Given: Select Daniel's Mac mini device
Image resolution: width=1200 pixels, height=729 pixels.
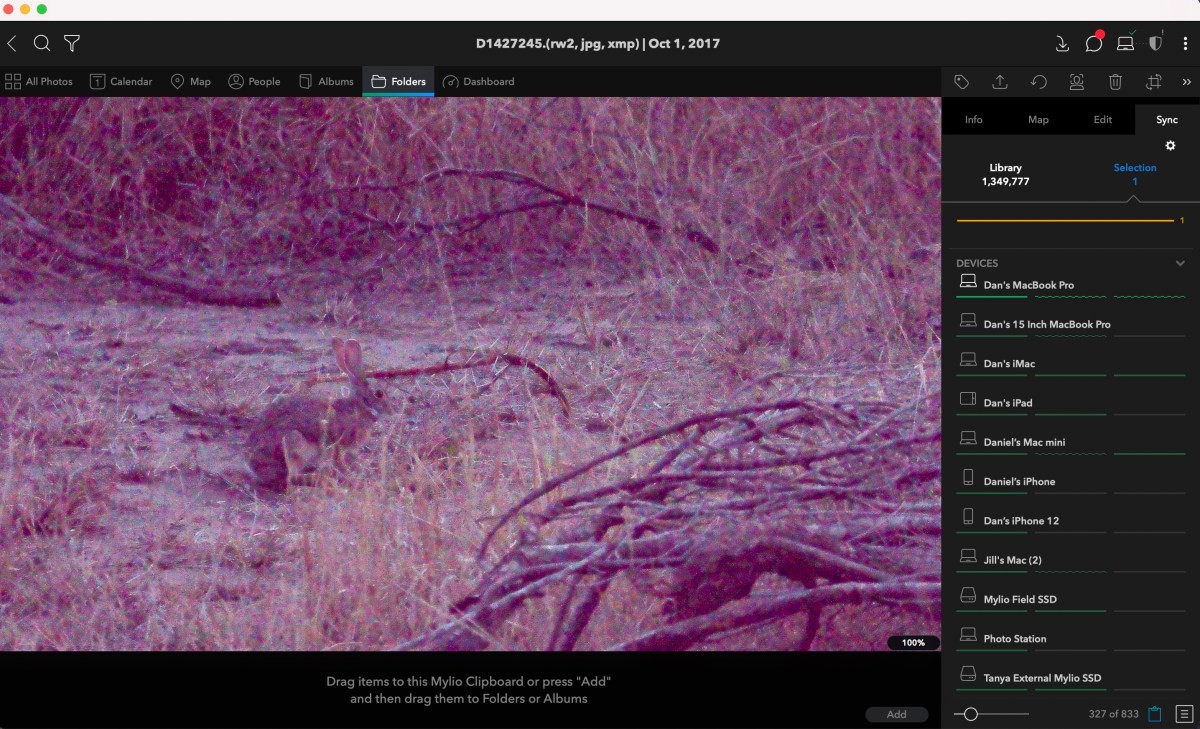Looking at the screenshot, I should click(x=1071, y=442).
